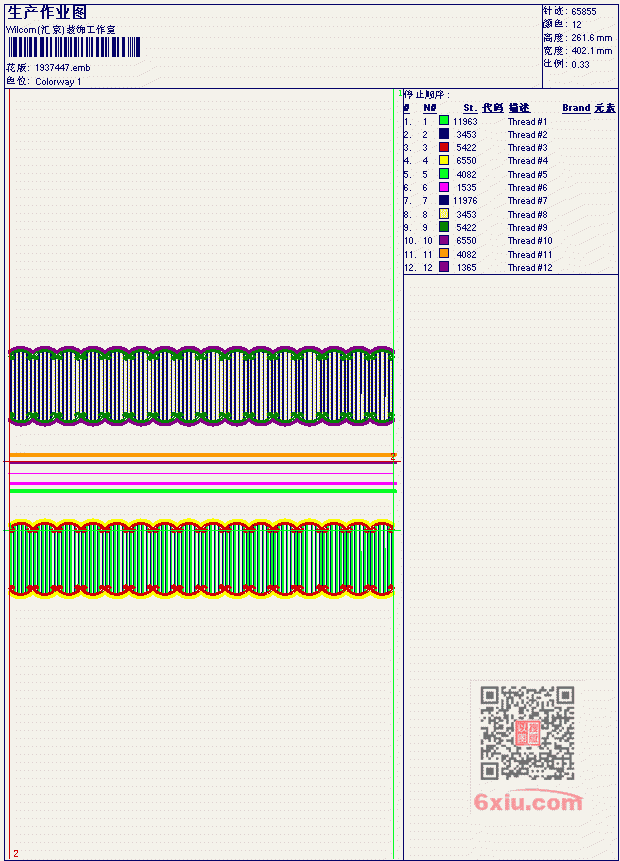Select the 'Thread #6' description

(x=527, y=188)
